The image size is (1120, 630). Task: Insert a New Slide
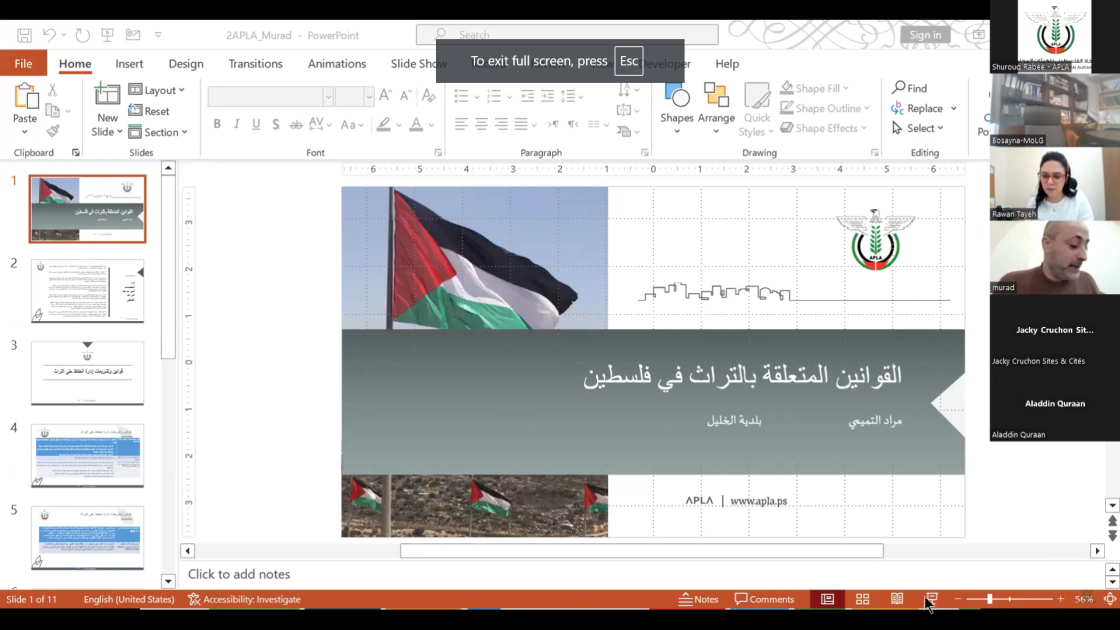click(107, 97)
